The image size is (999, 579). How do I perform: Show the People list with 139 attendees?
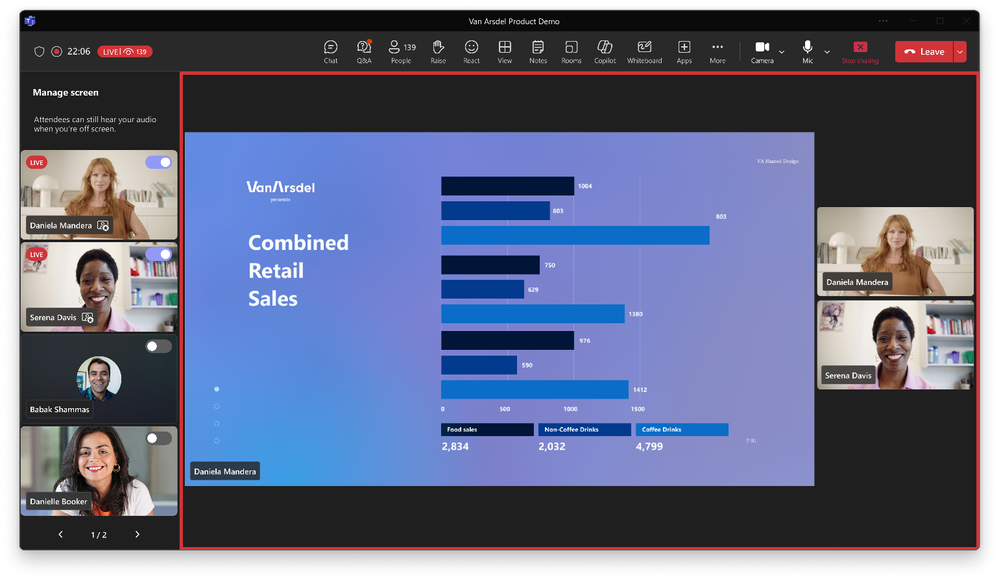401,52
